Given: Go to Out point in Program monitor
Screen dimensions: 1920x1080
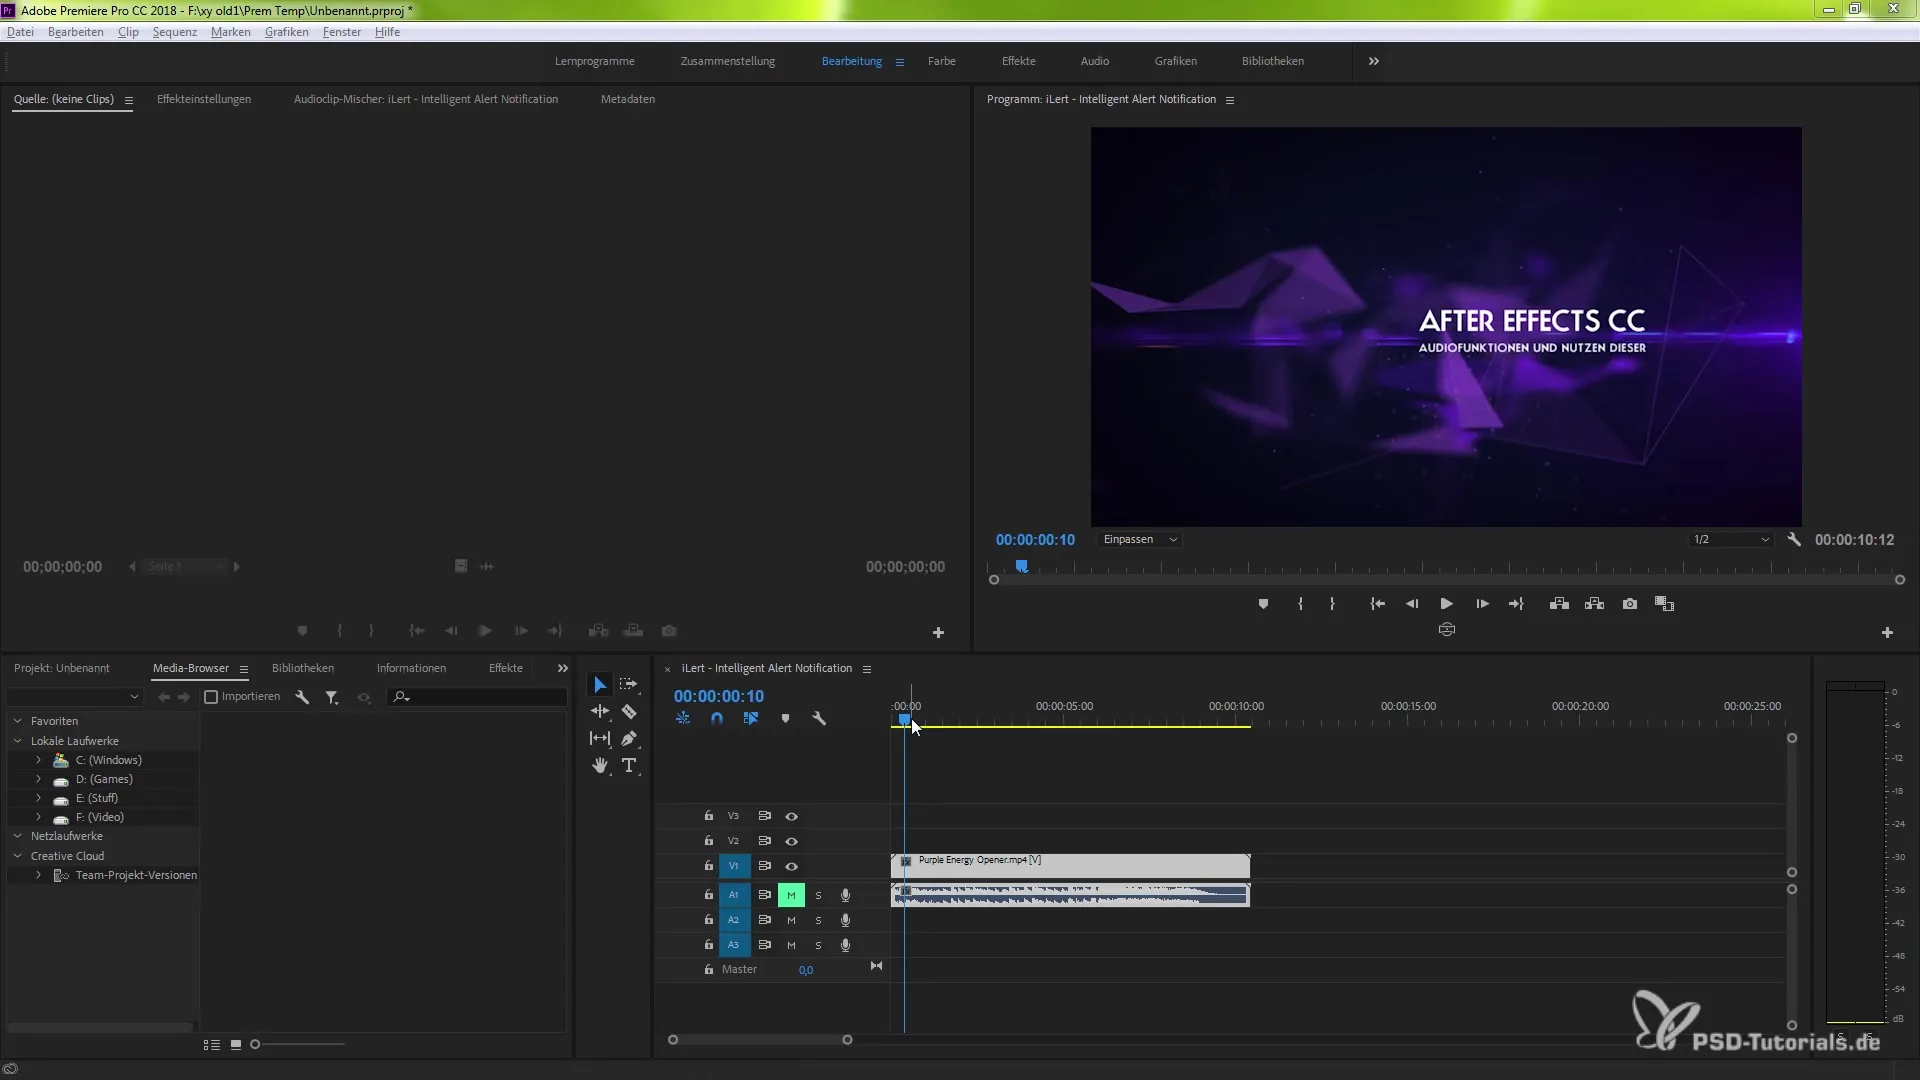Looking at the screenshot, I should coord(1516,604).
